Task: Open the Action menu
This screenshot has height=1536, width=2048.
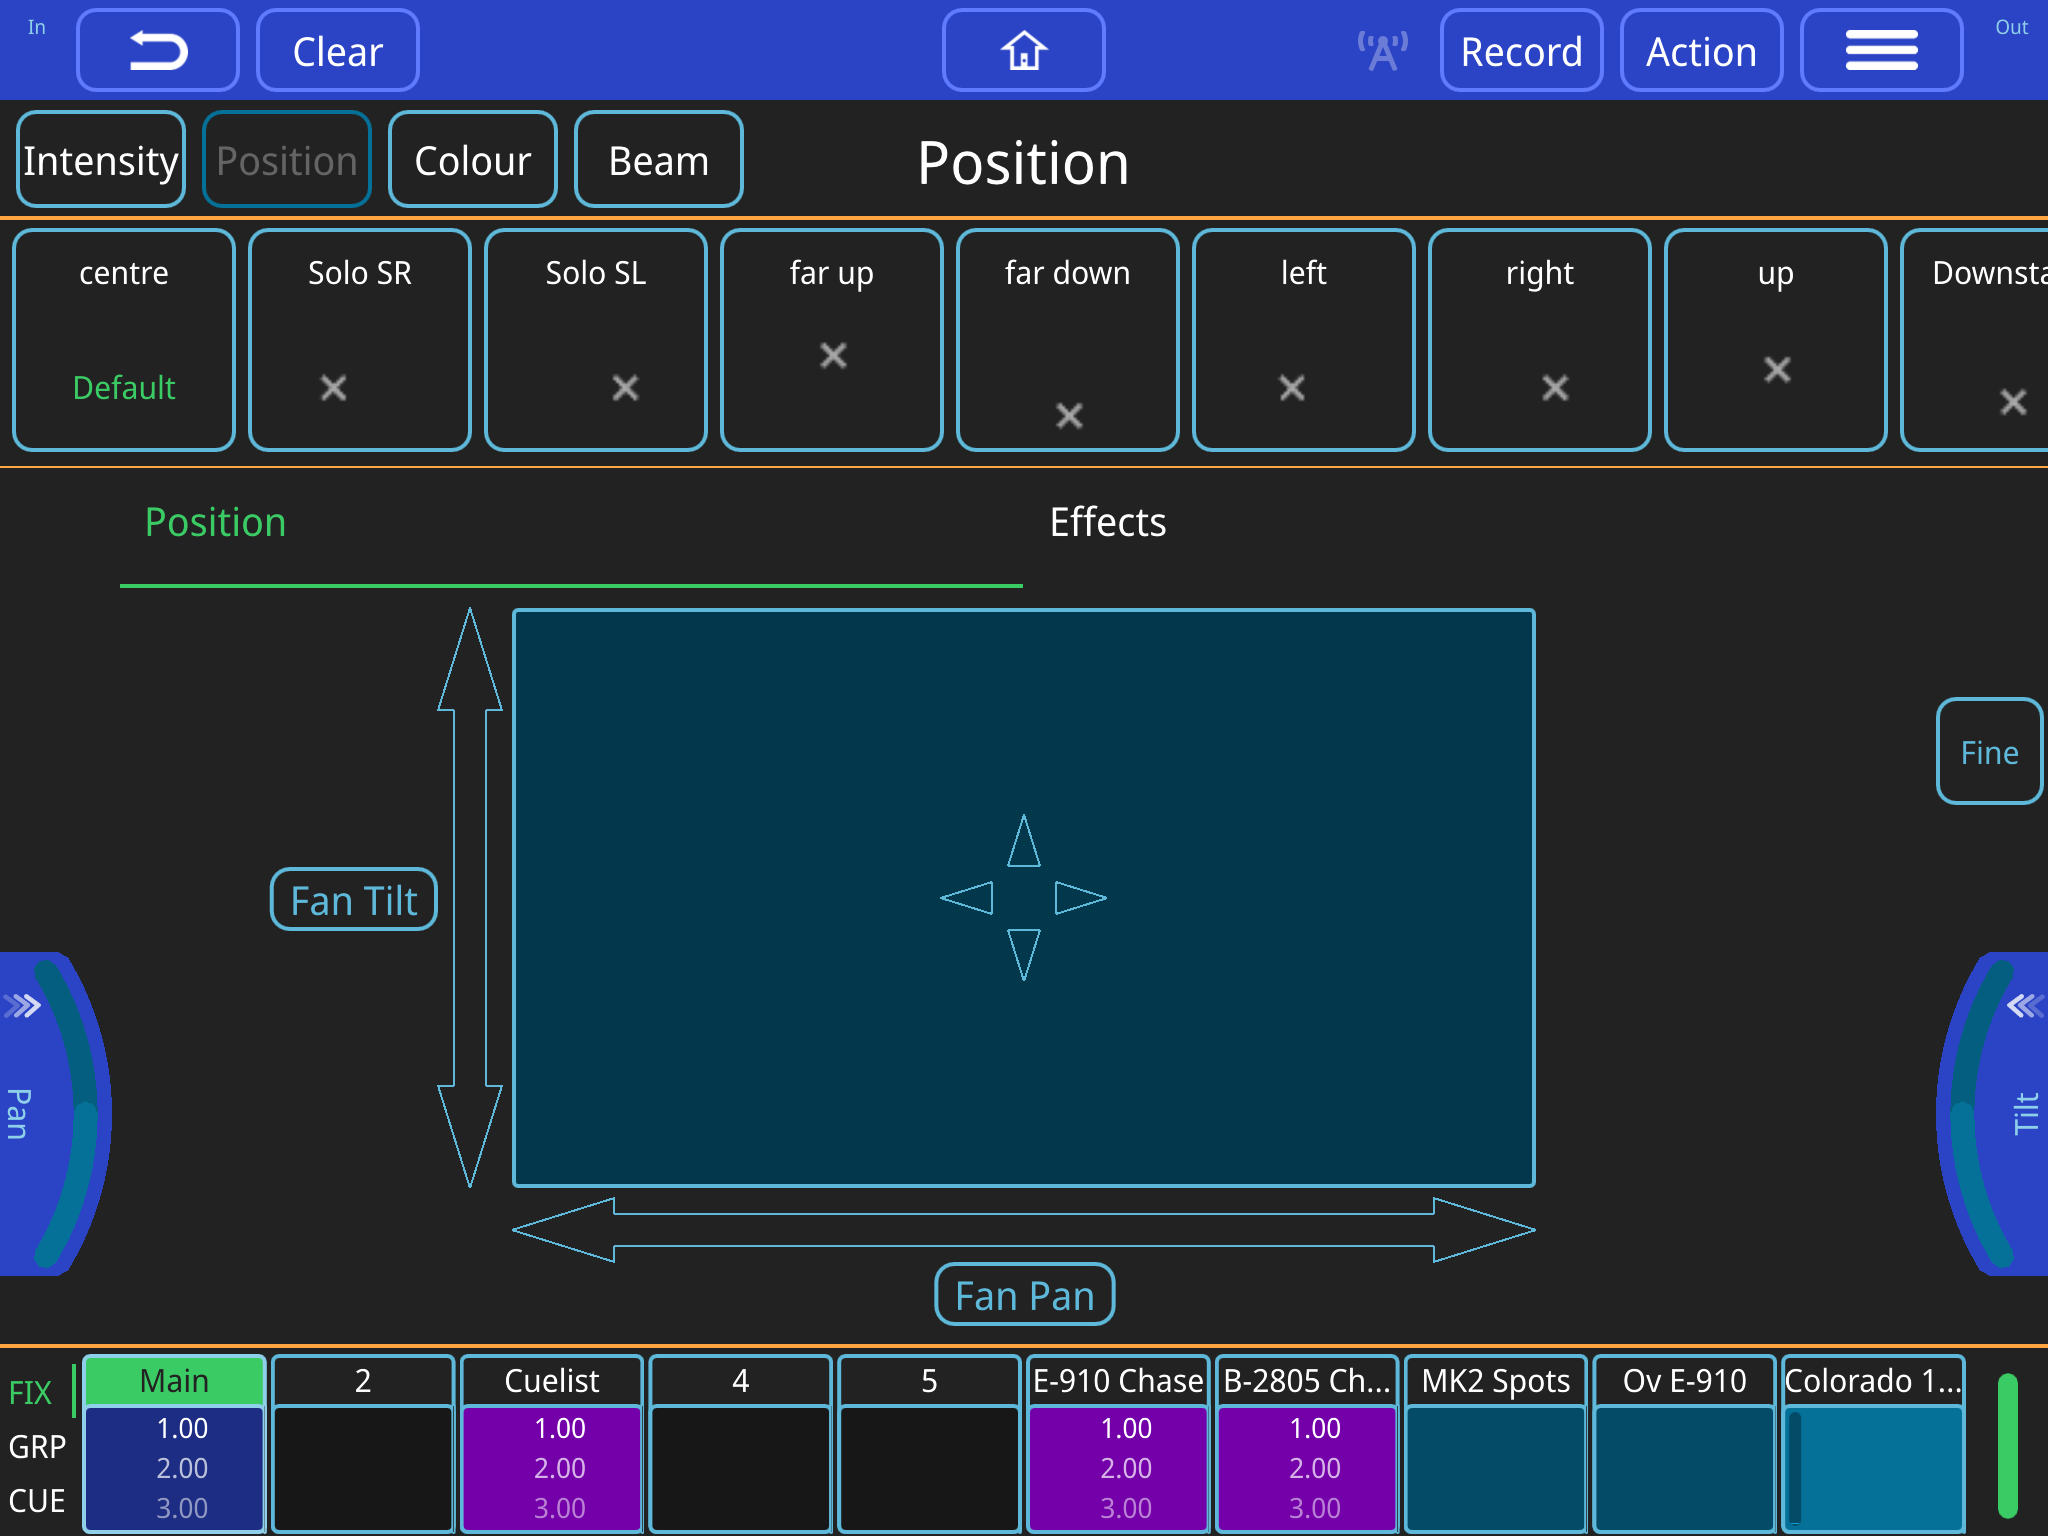Action: (1701, 51)
